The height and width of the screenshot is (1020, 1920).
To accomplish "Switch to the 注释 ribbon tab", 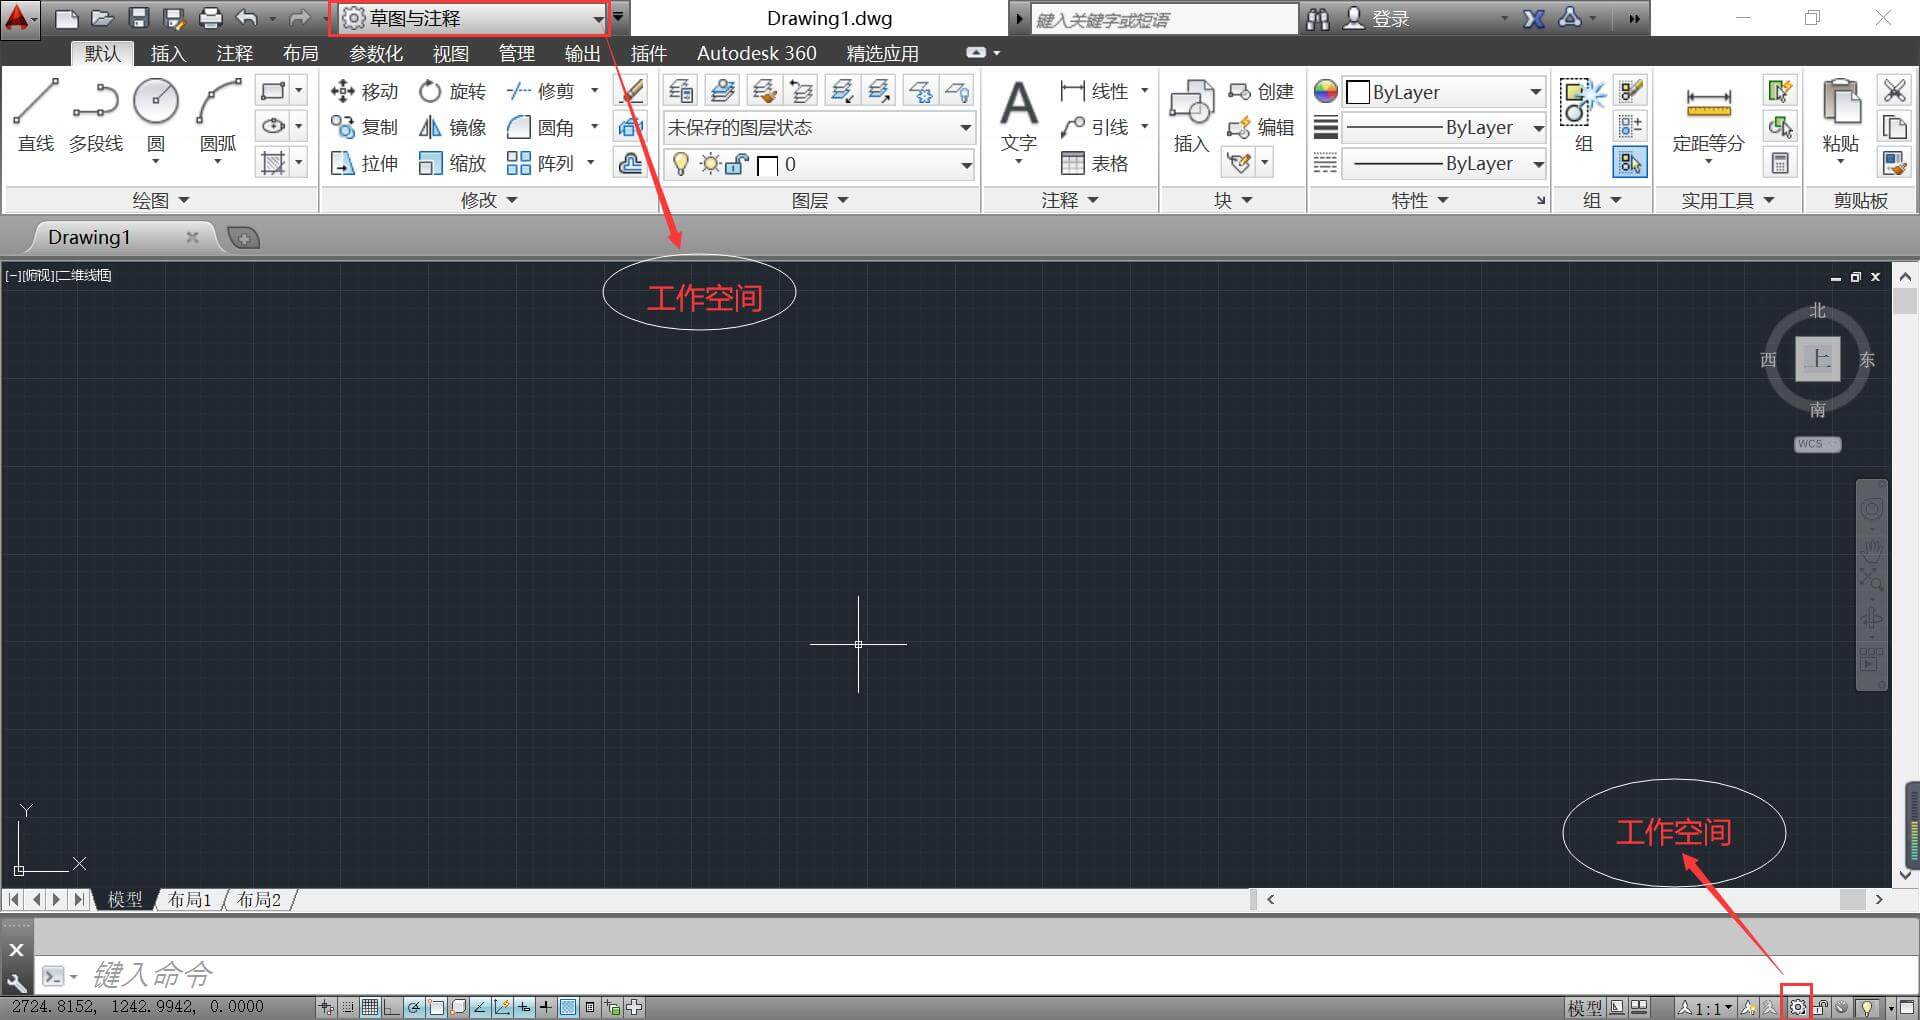I will click(x=234, y=53).
